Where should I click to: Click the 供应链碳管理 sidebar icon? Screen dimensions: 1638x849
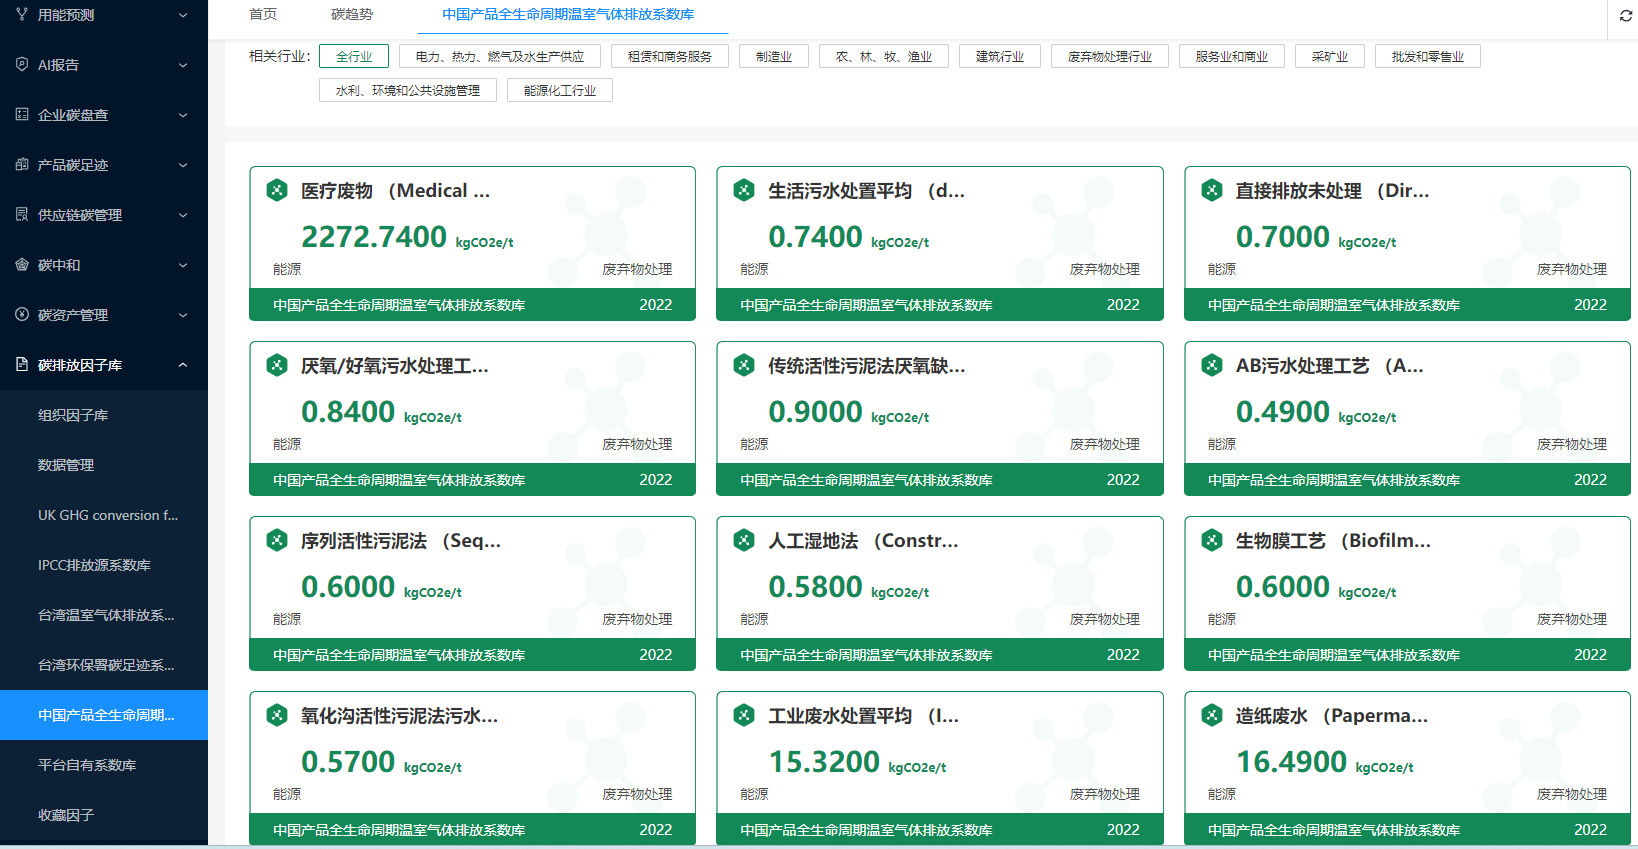coord(22,215)
